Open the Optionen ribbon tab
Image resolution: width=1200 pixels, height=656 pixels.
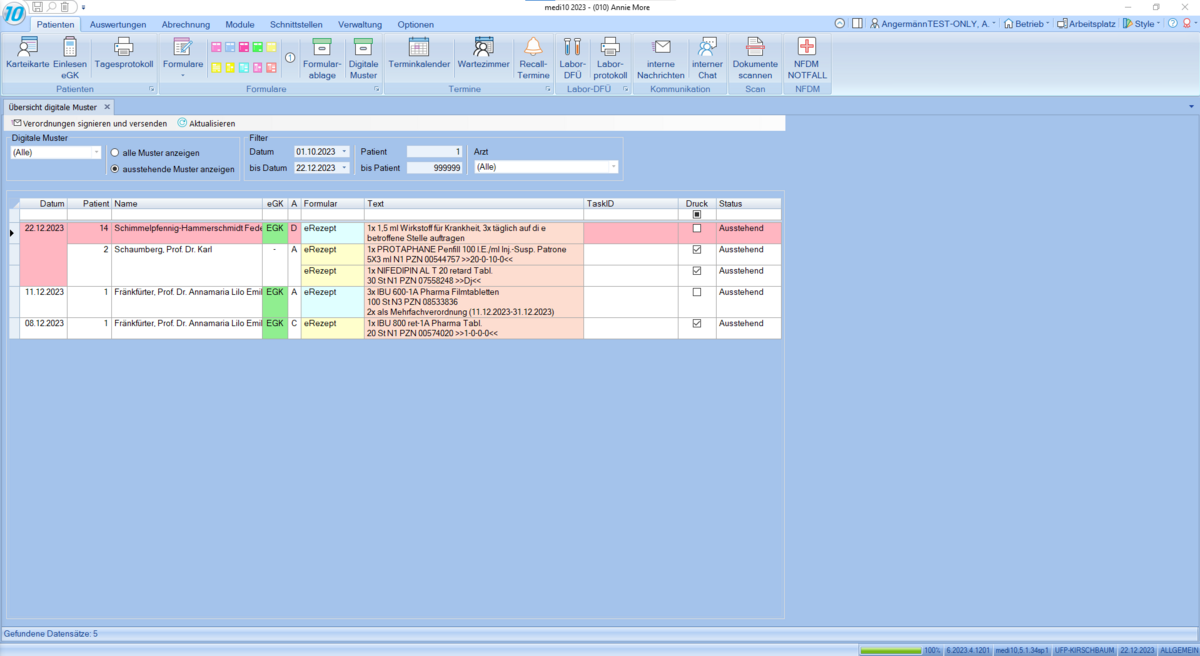pyautogui.click(x=416, y=24)
